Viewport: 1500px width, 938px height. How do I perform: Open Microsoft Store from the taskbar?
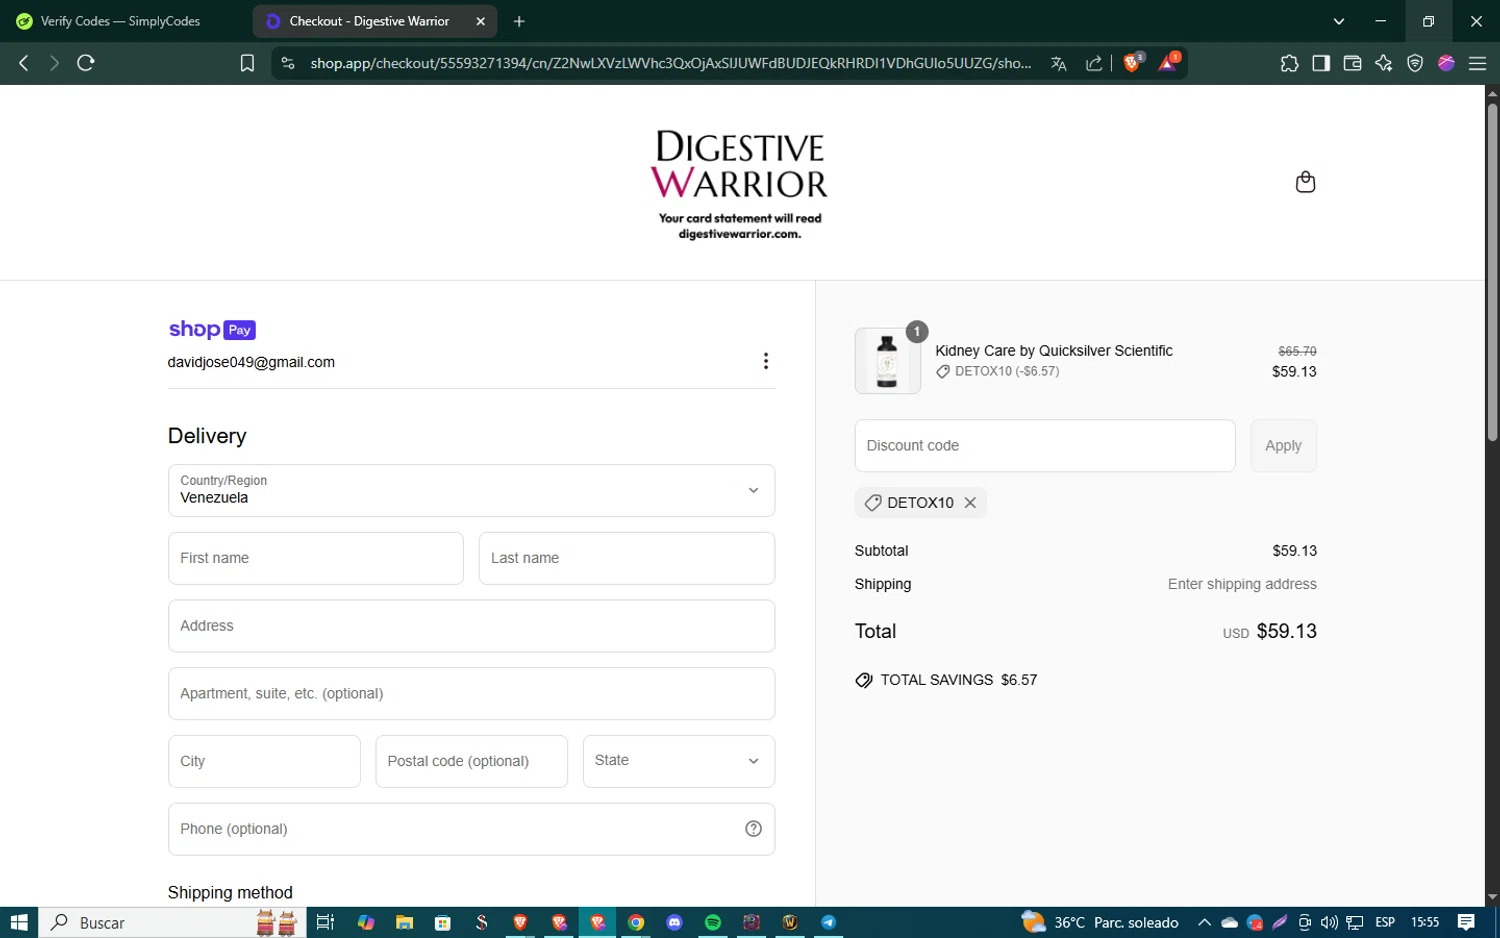click(x=443, y=922)
